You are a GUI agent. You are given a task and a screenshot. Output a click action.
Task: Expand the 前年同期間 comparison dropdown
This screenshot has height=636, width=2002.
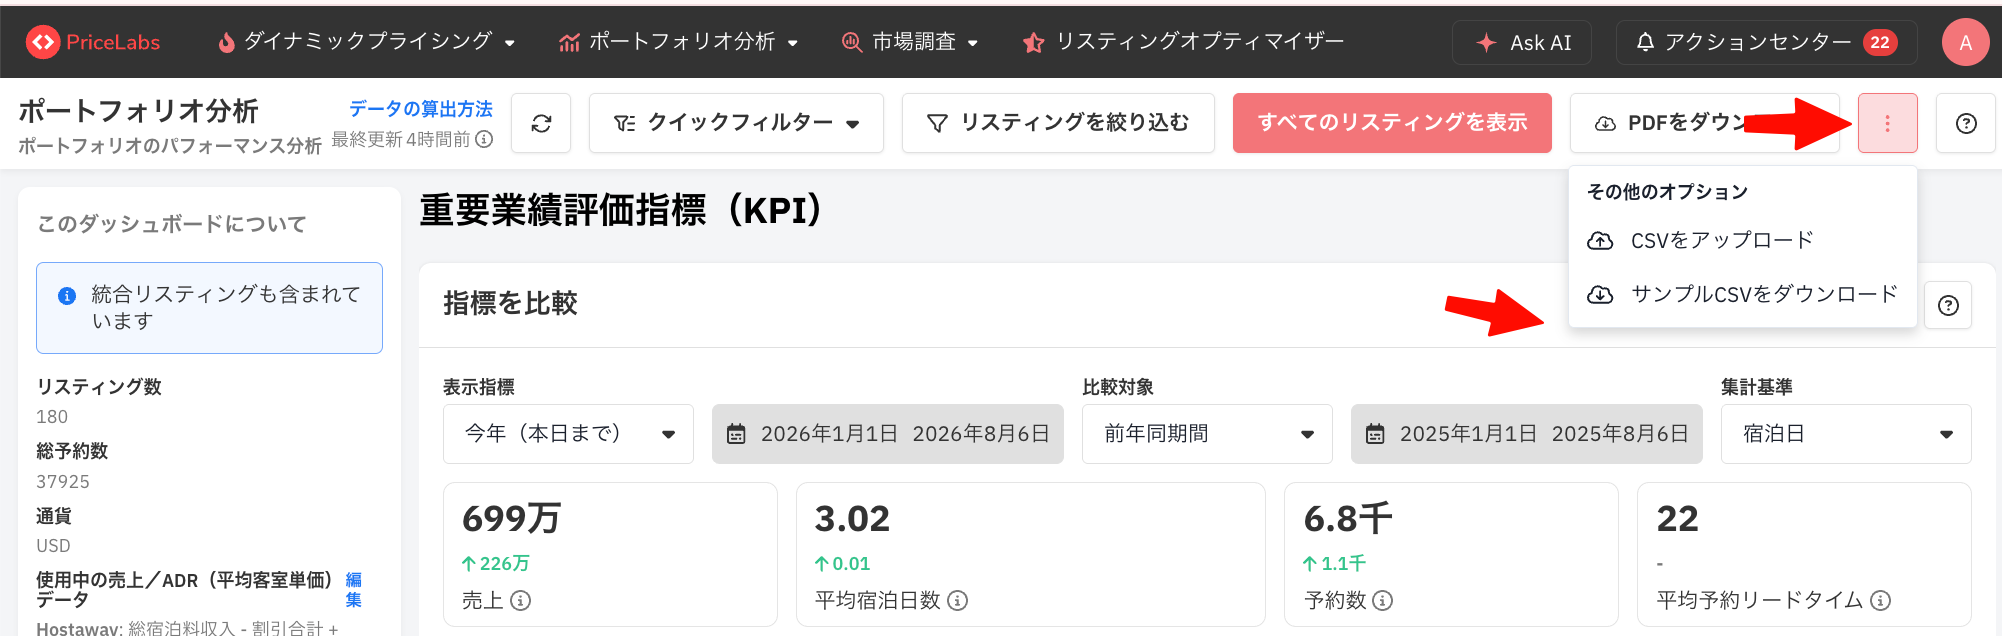point(1207,434)
